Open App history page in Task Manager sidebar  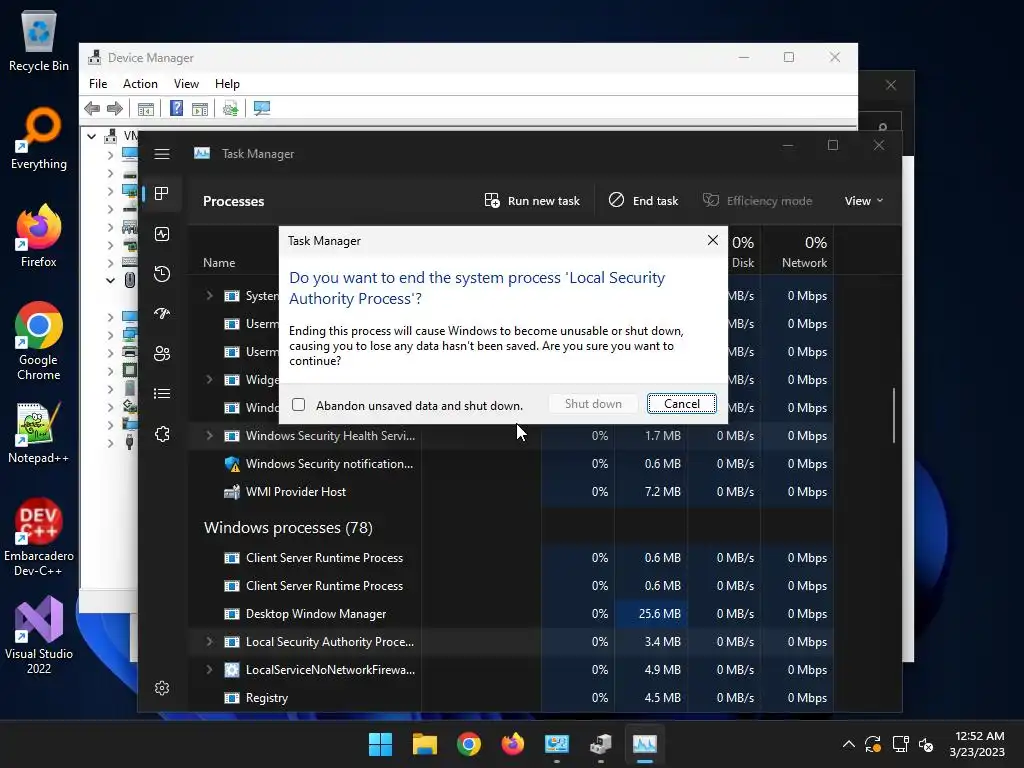(x=161, y=274)
